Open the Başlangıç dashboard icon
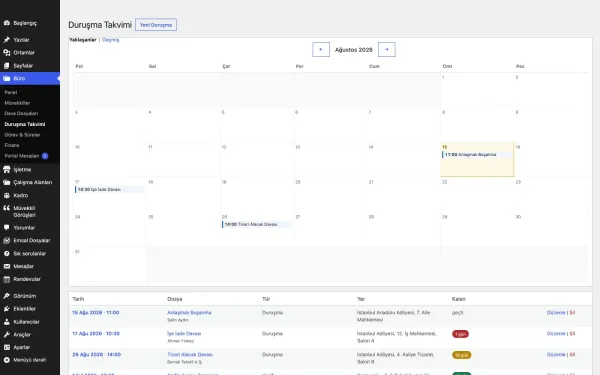The image size is (600, 375). click(7, 23)
